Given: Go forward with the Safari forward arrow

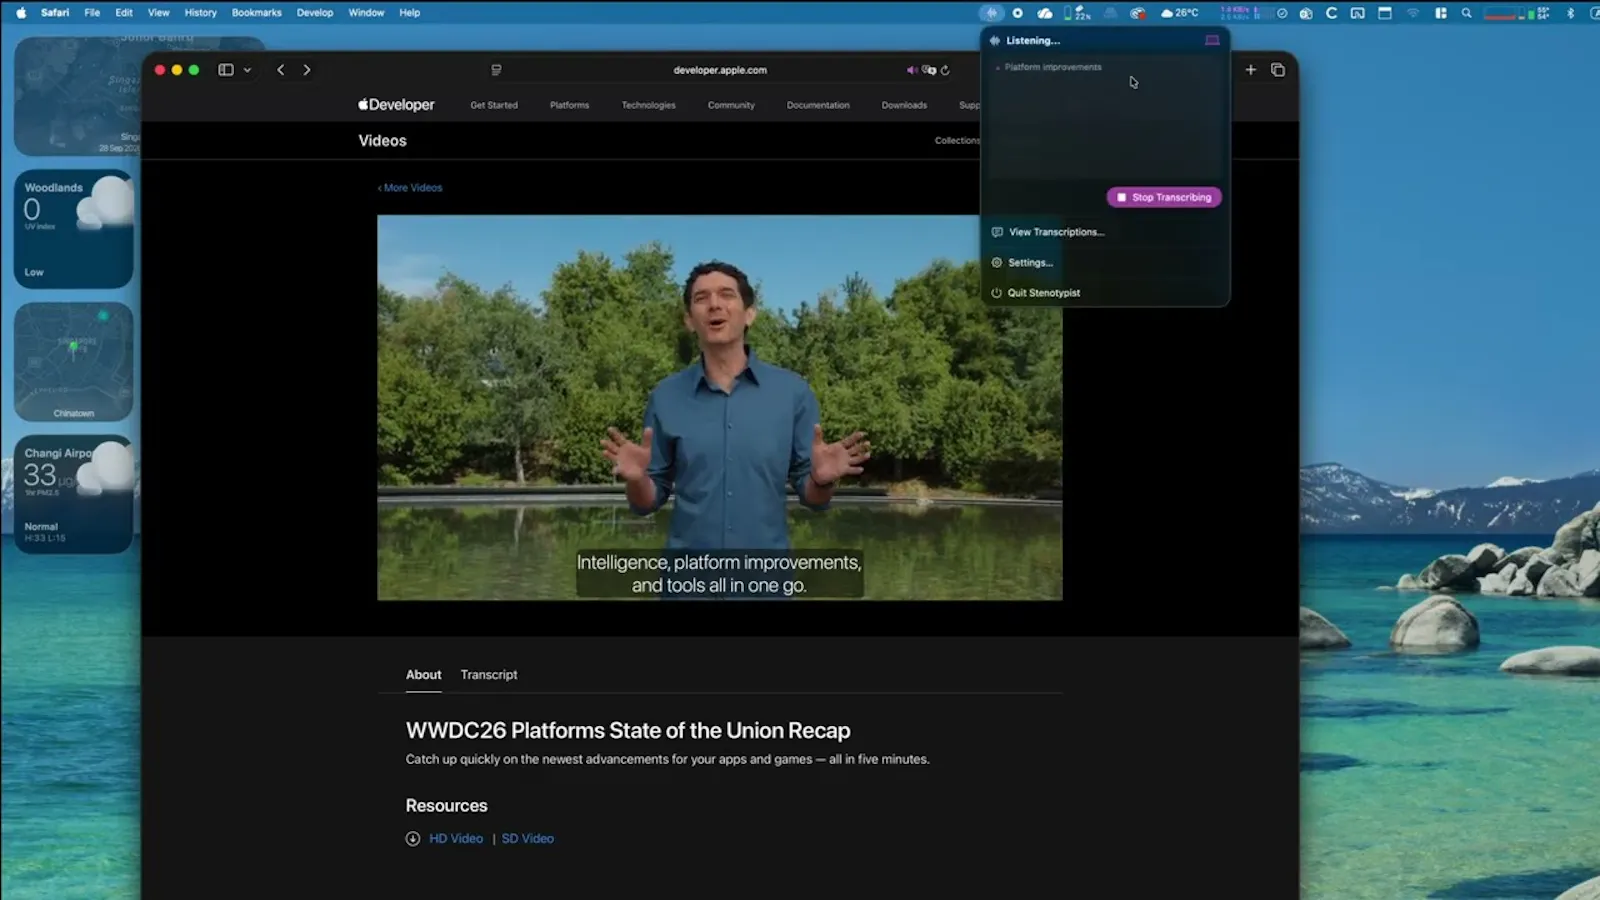Looking at the screenshot, I should point(307,70).
